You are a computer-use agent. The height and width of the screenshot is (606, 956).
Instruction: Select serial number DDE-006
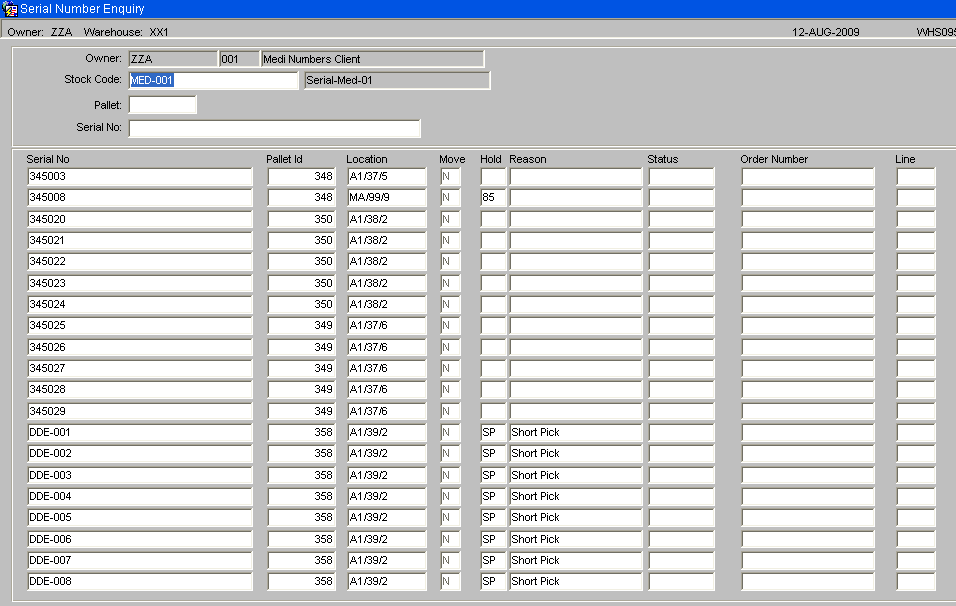pyautogui.click(x=140, y=540)
